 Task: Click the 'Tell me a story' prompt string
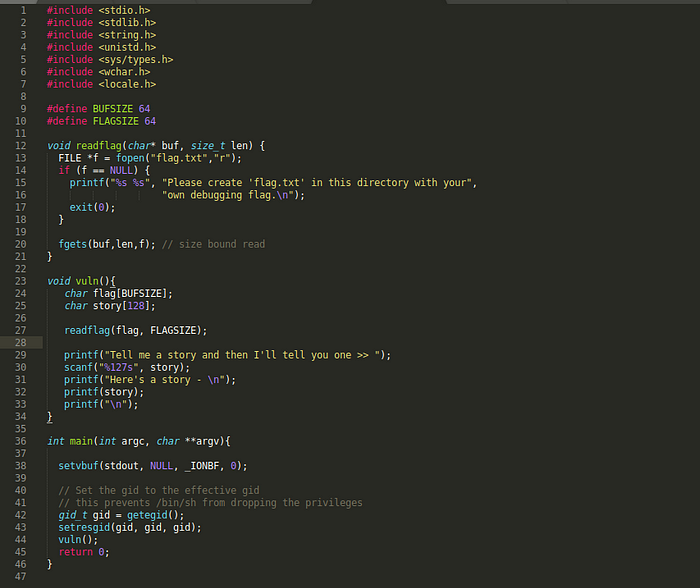pyautogui.click(x=244, y=355)
